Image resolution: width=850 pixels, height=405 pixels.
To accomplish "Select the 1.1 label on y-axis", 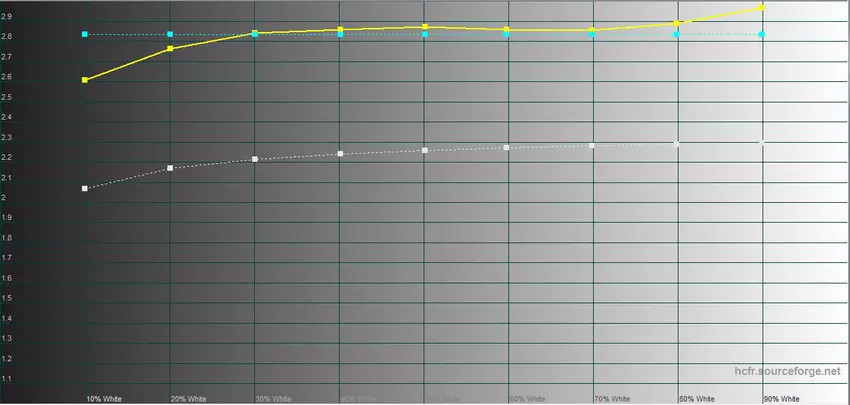I will 8,378.
